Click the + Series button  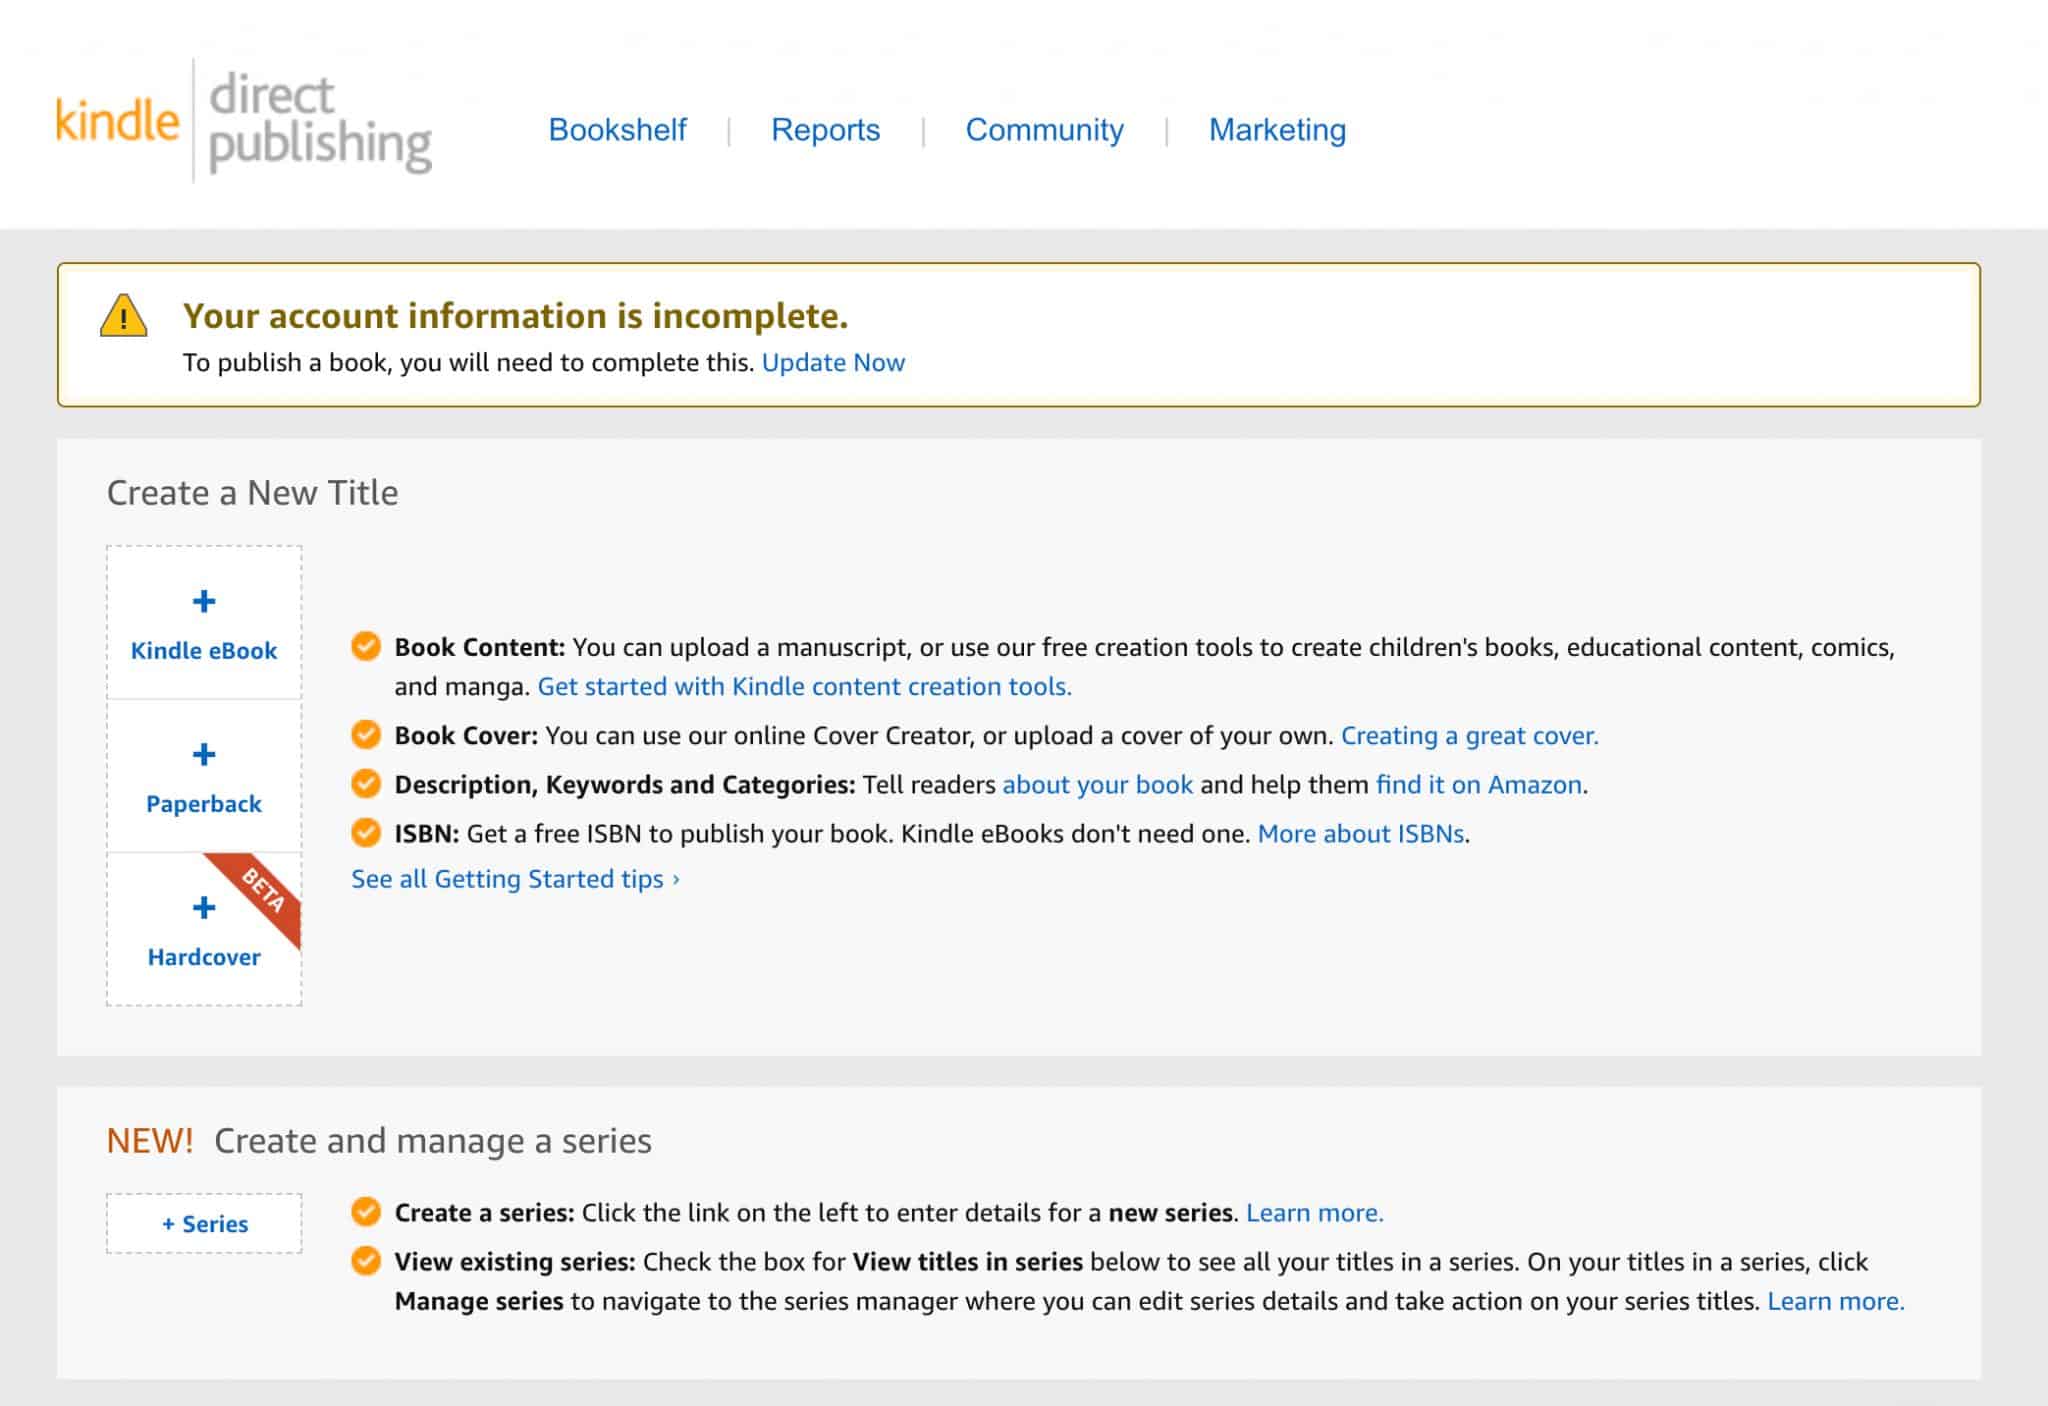[204, 1223]
